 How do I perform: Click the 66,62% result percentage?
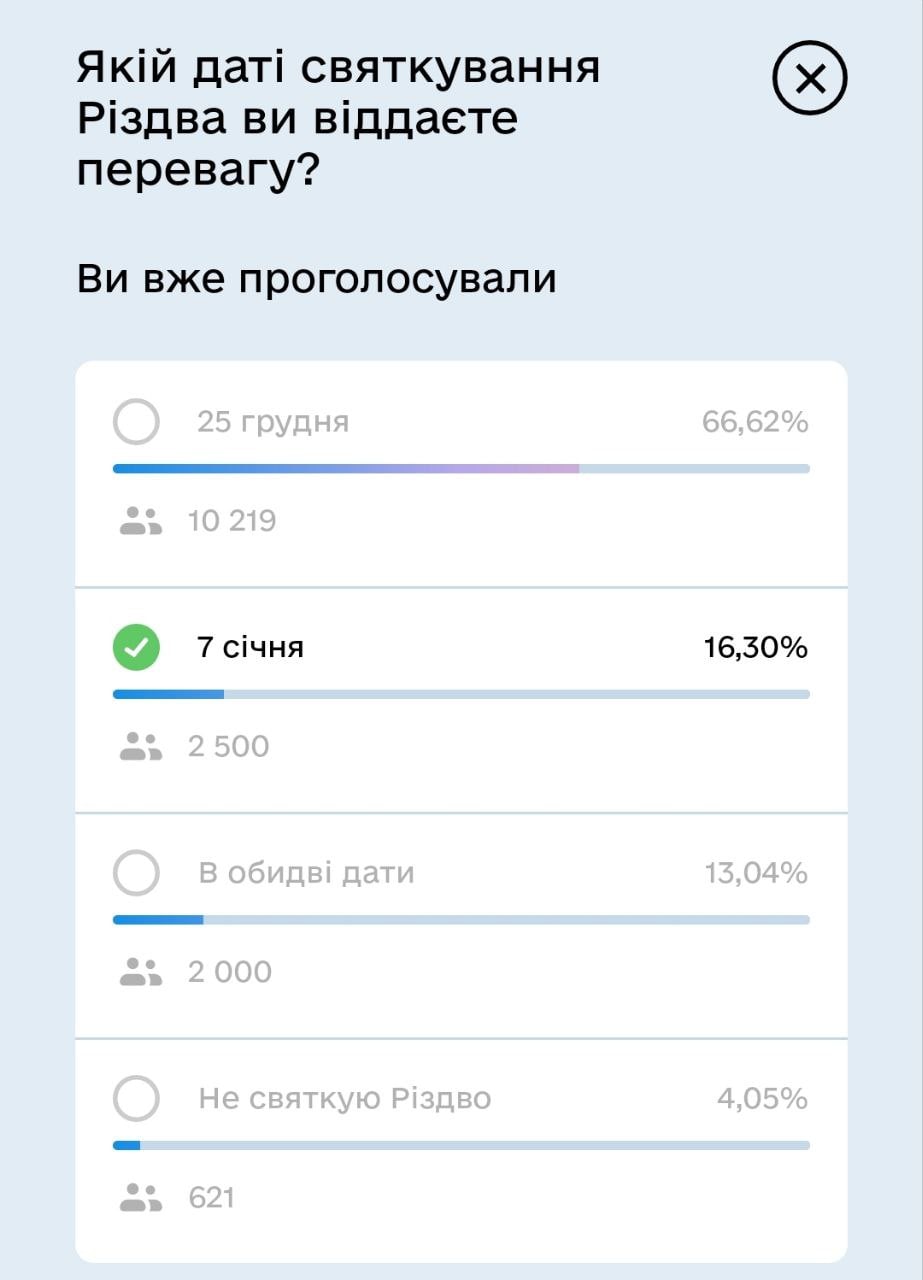tap(755, 422)
